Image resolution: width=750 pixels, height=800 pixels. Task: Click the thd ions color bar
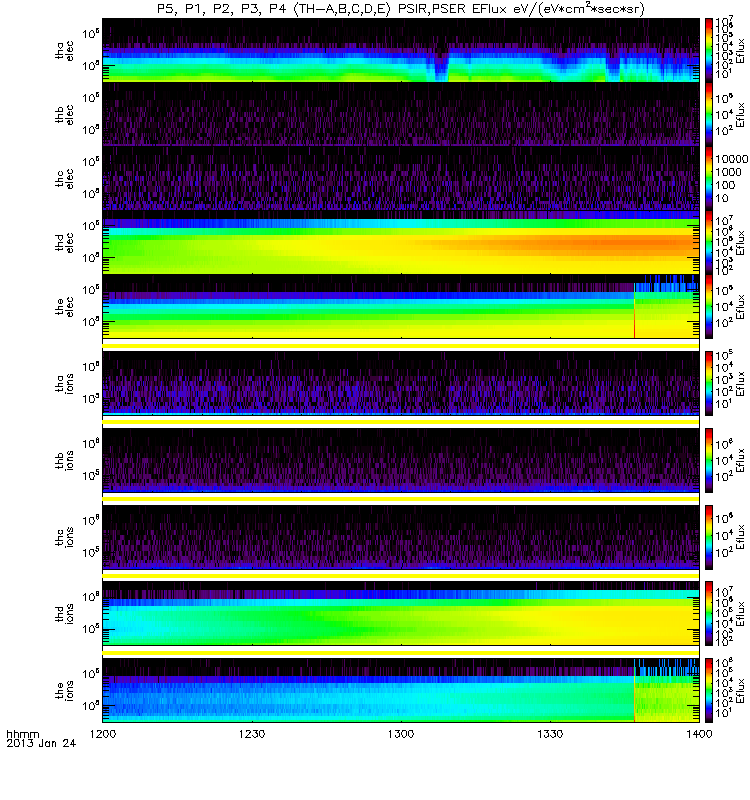[x=709, y=613]
